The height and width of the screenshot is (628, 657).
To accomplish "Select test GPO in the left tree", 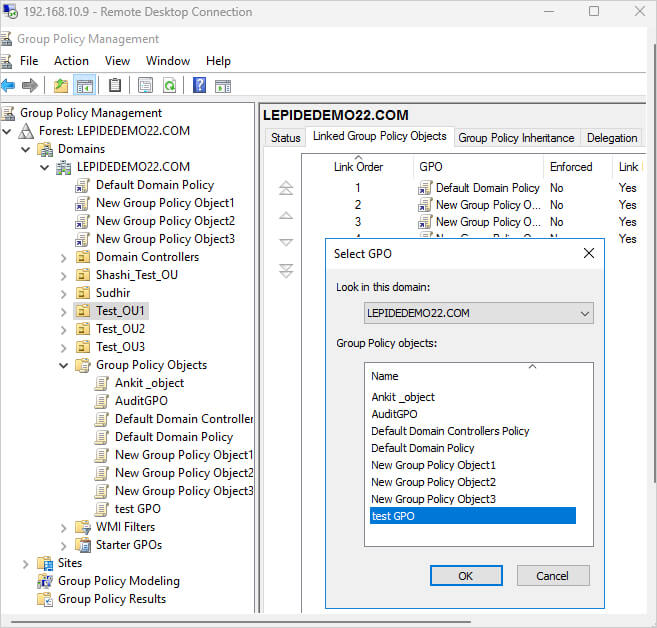I will coord(137,509).
